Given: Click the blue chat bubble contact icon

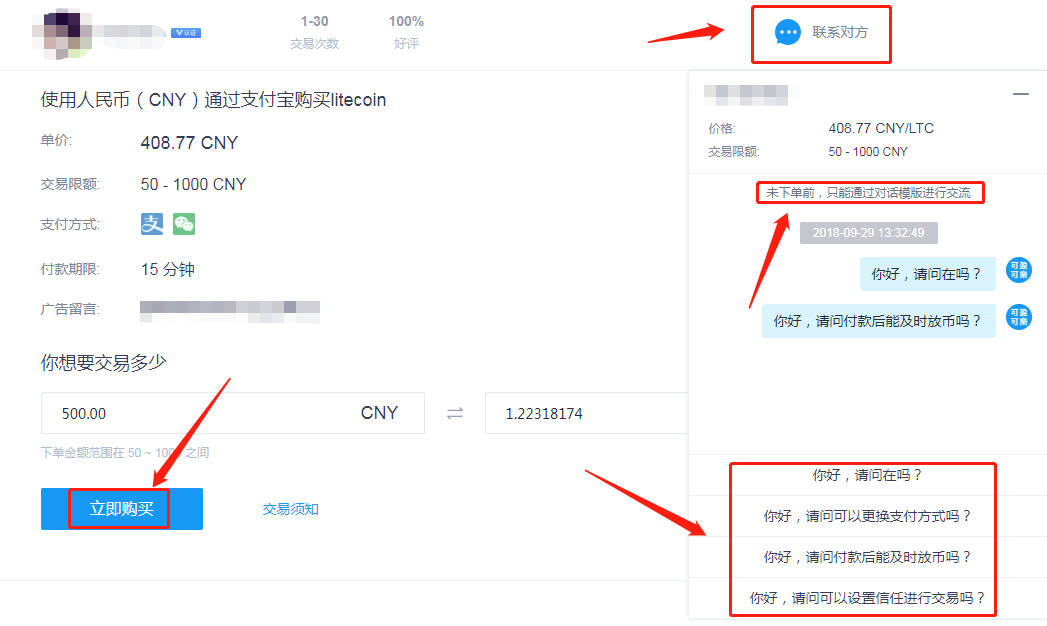Looking at the screenshot, I should 788,32.
